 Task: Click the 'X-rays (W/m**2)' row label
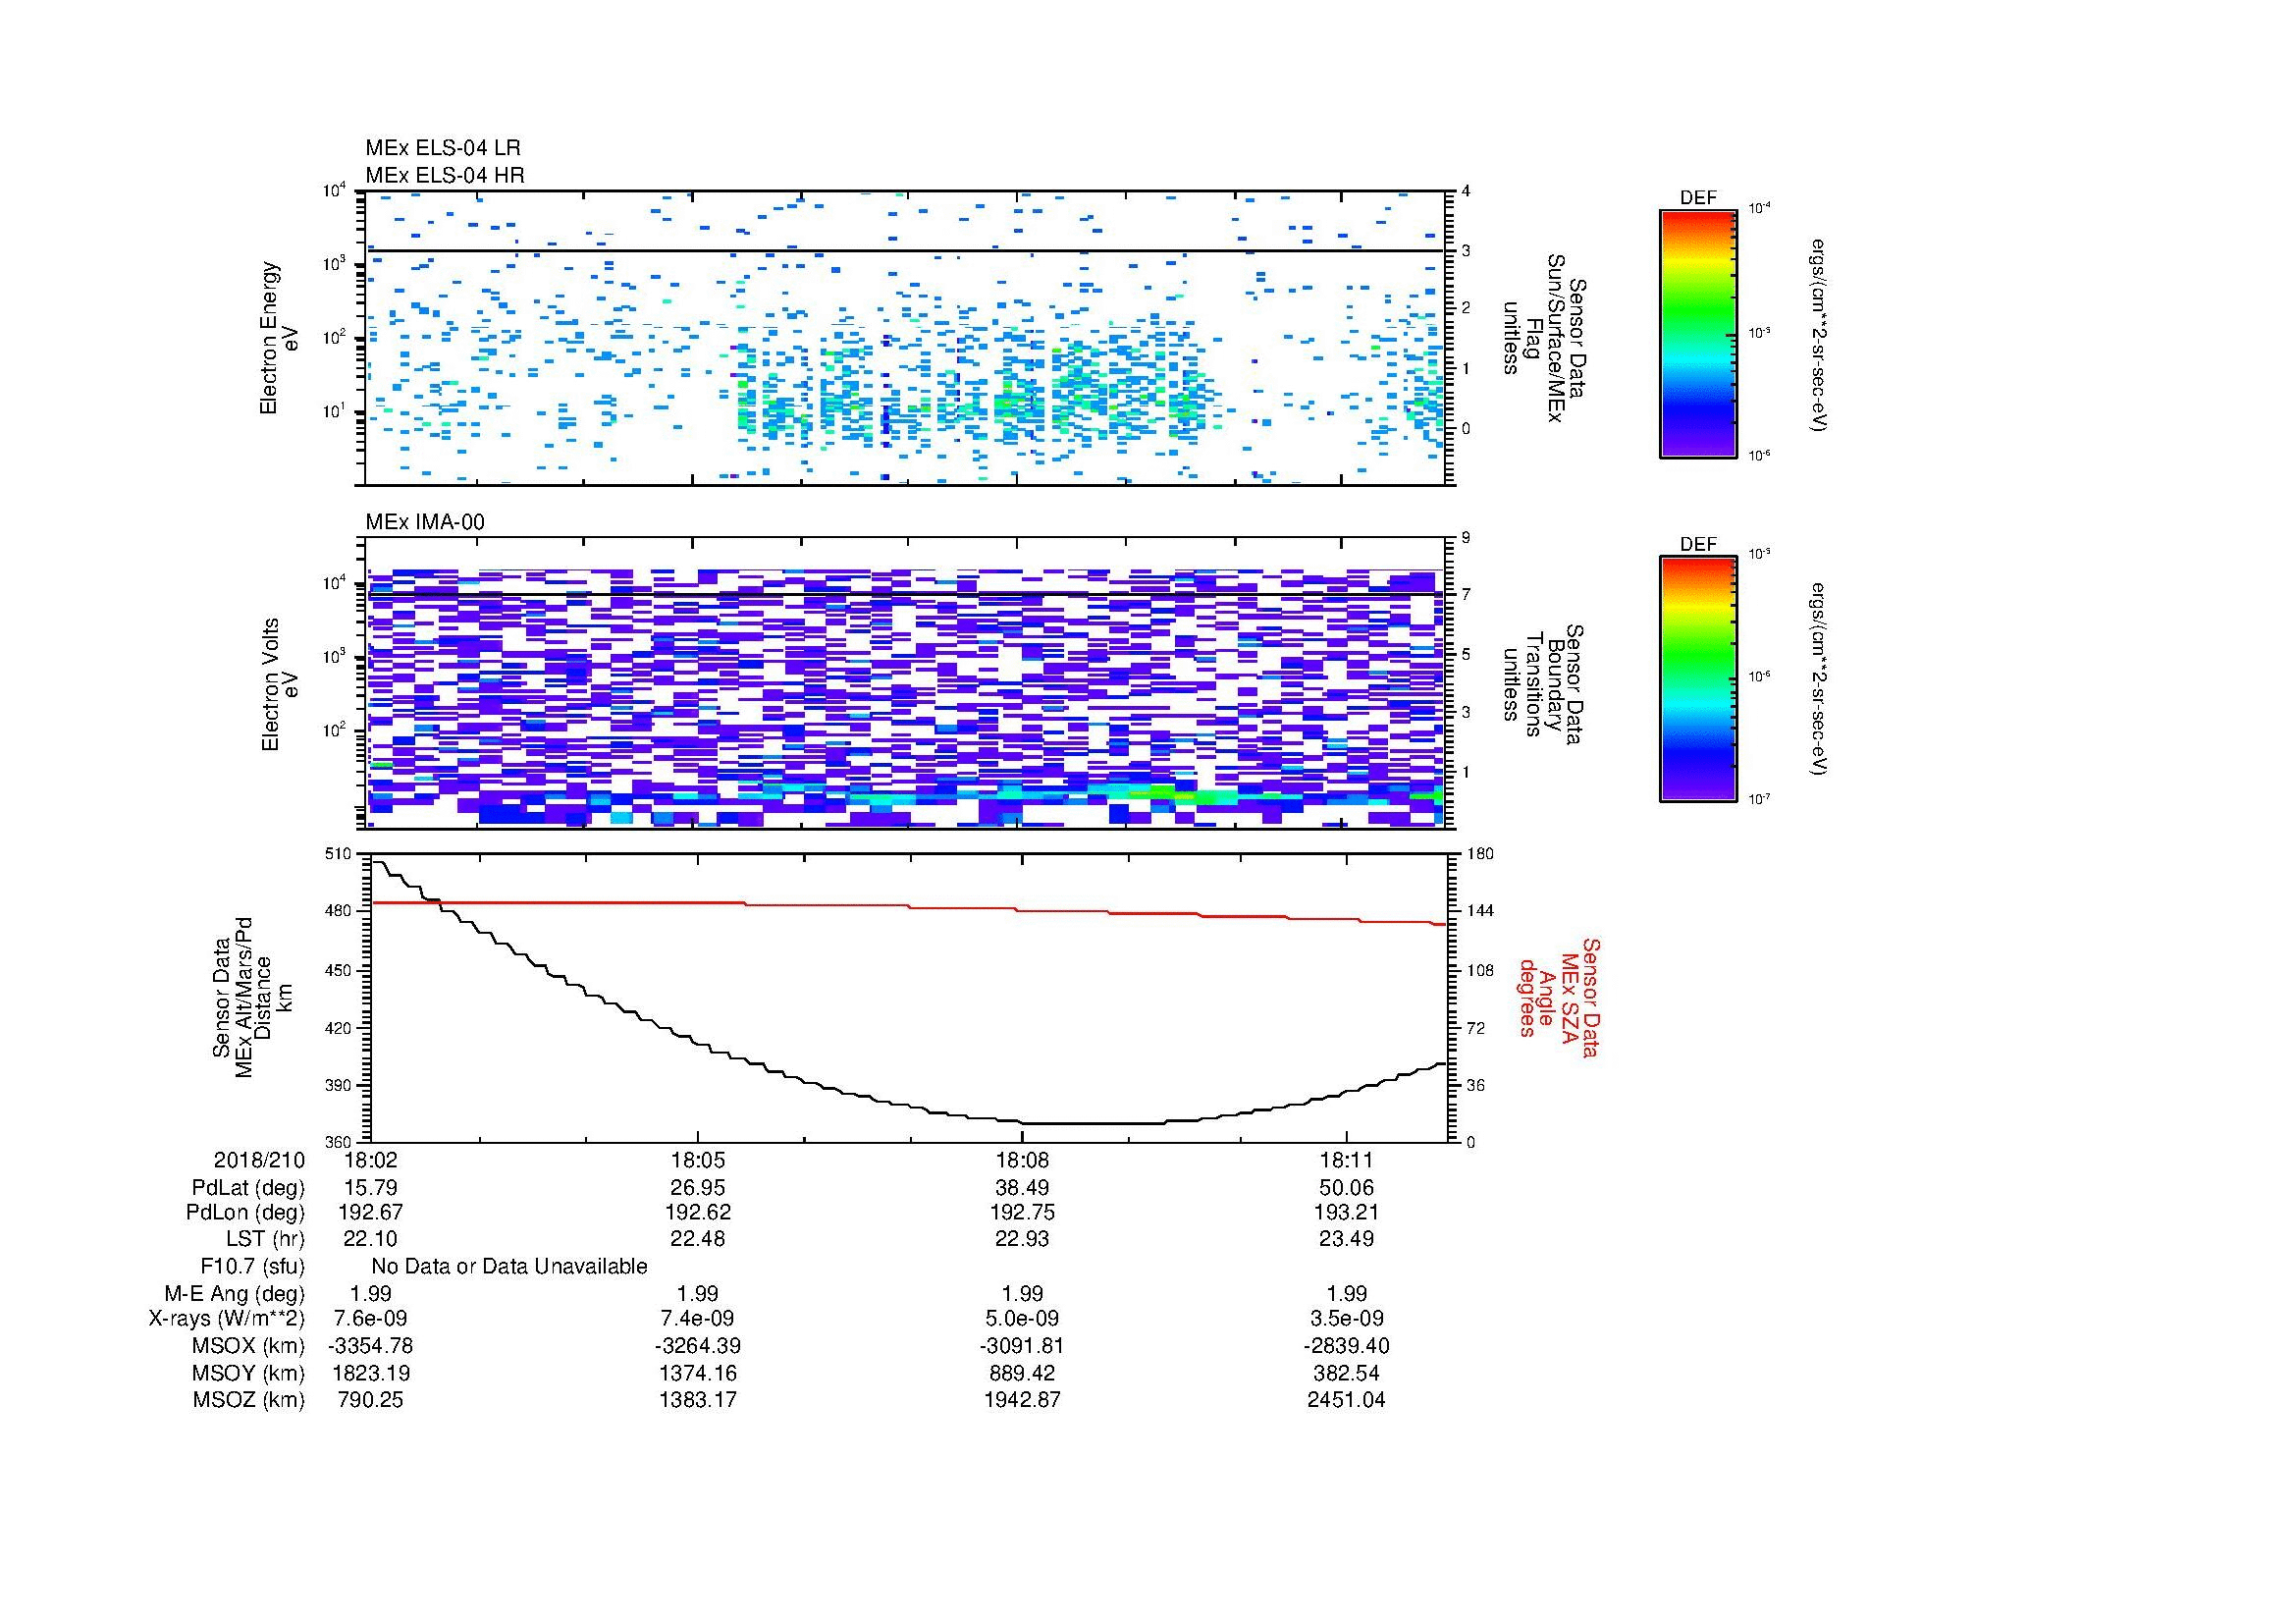[227, 1319]
